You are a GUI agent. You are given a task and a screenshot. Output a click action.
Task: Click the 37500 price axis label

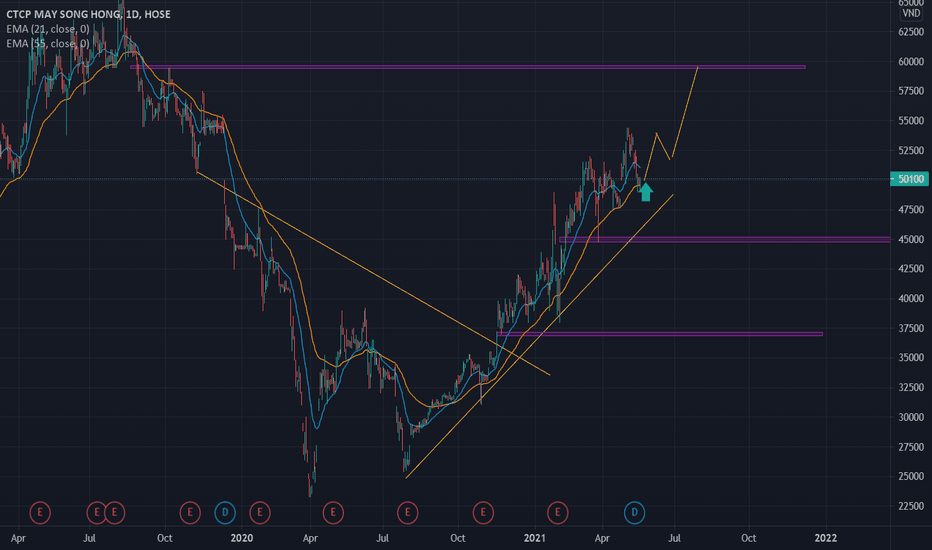[x=911, y=328]
